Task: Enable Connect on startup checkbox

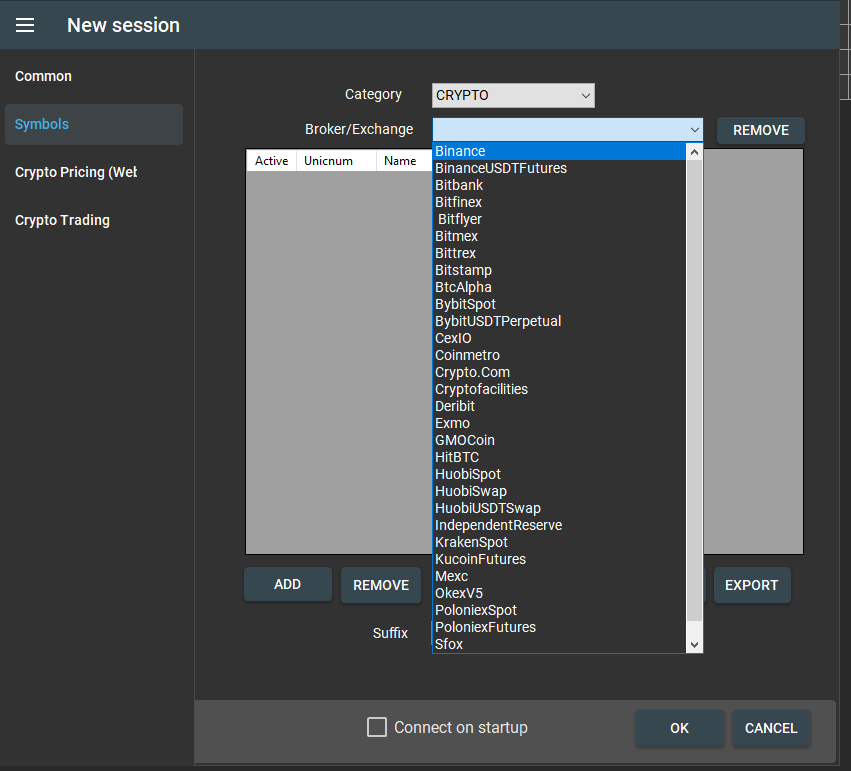Action: point(377,727)
